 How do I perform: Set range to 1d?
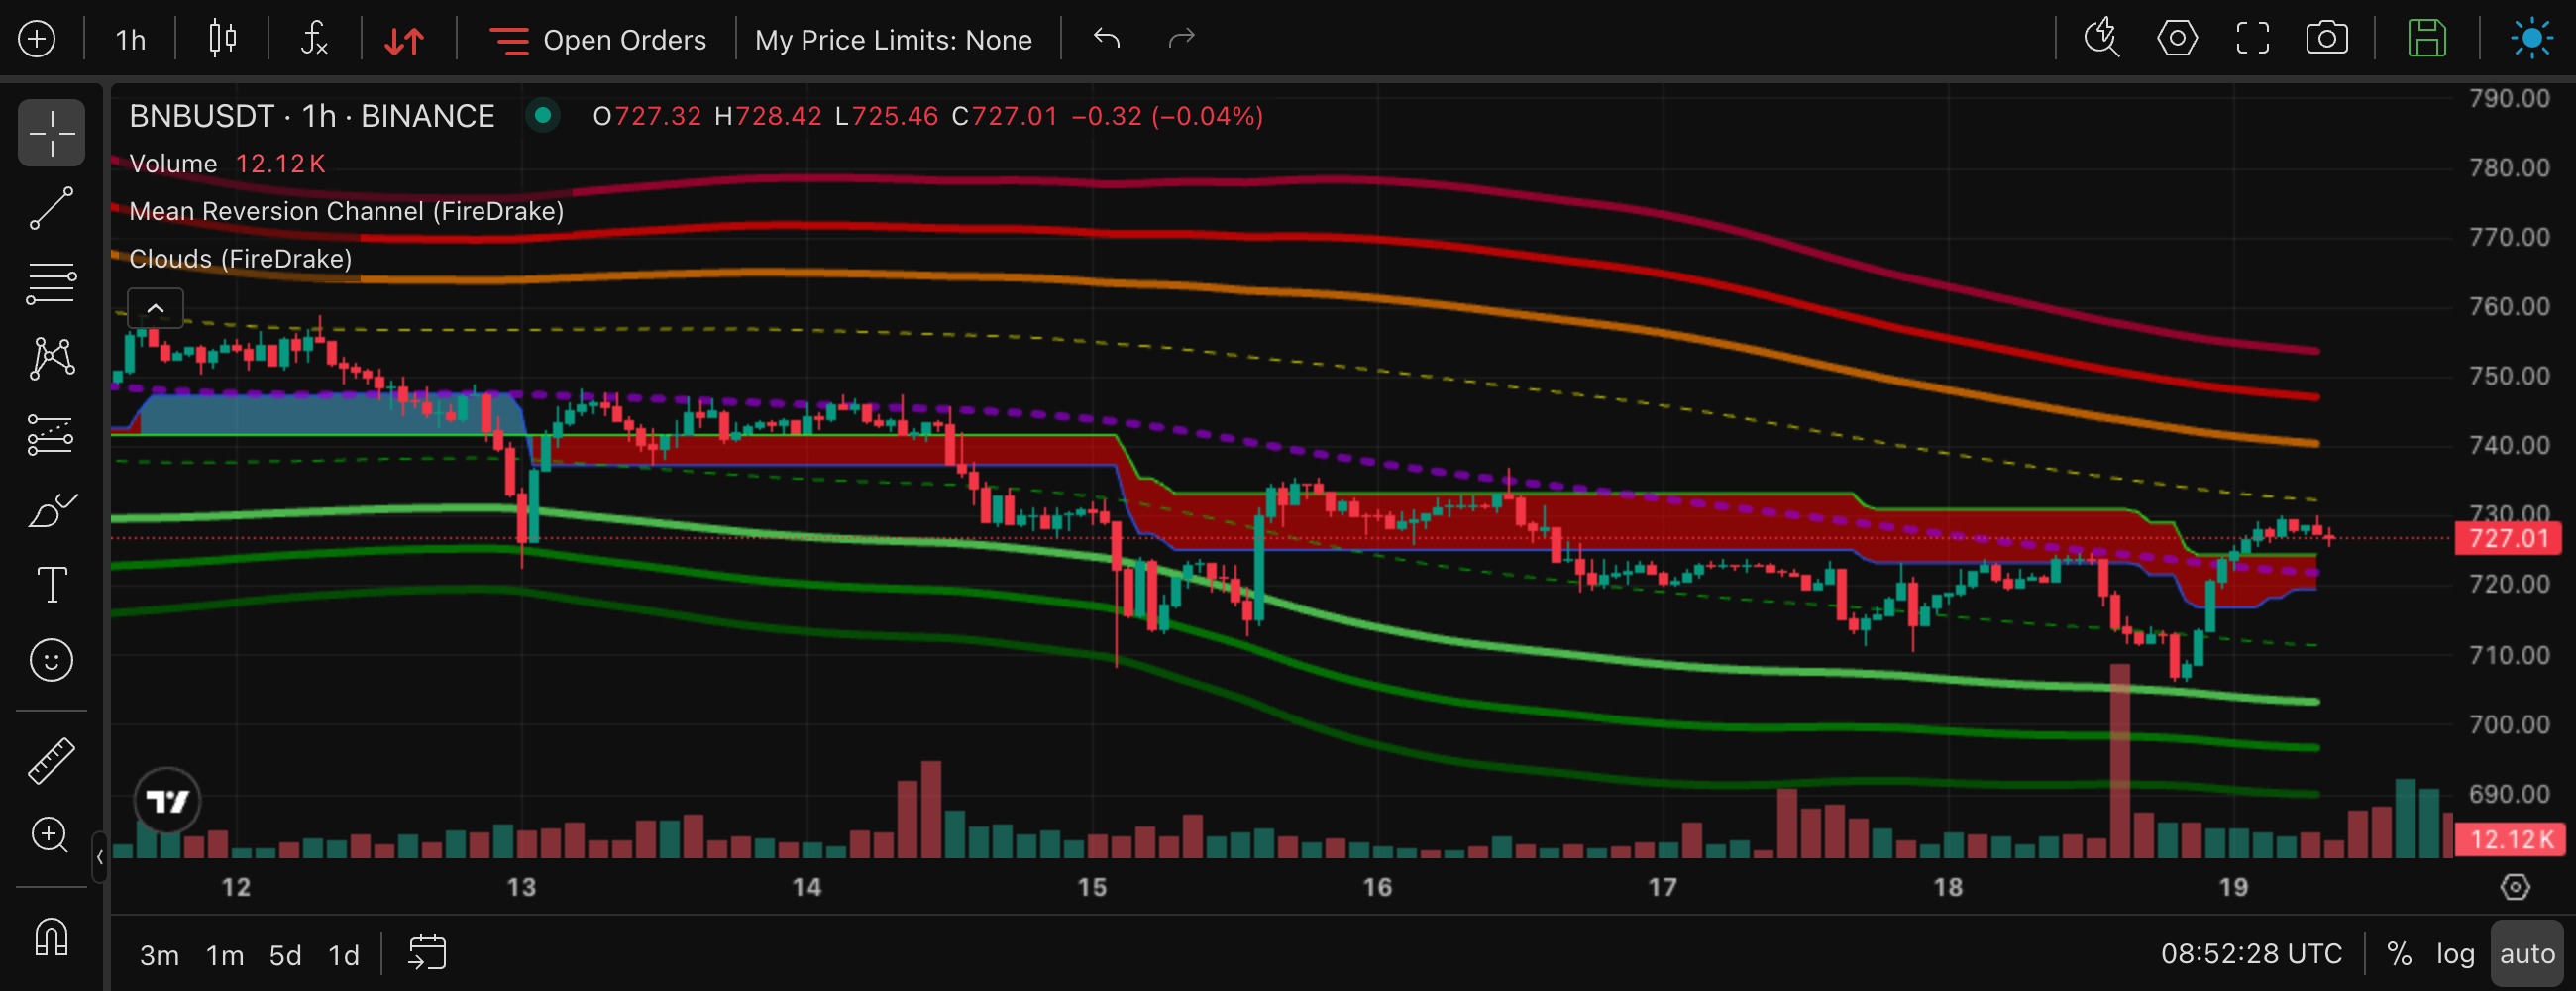pos(344,956)
